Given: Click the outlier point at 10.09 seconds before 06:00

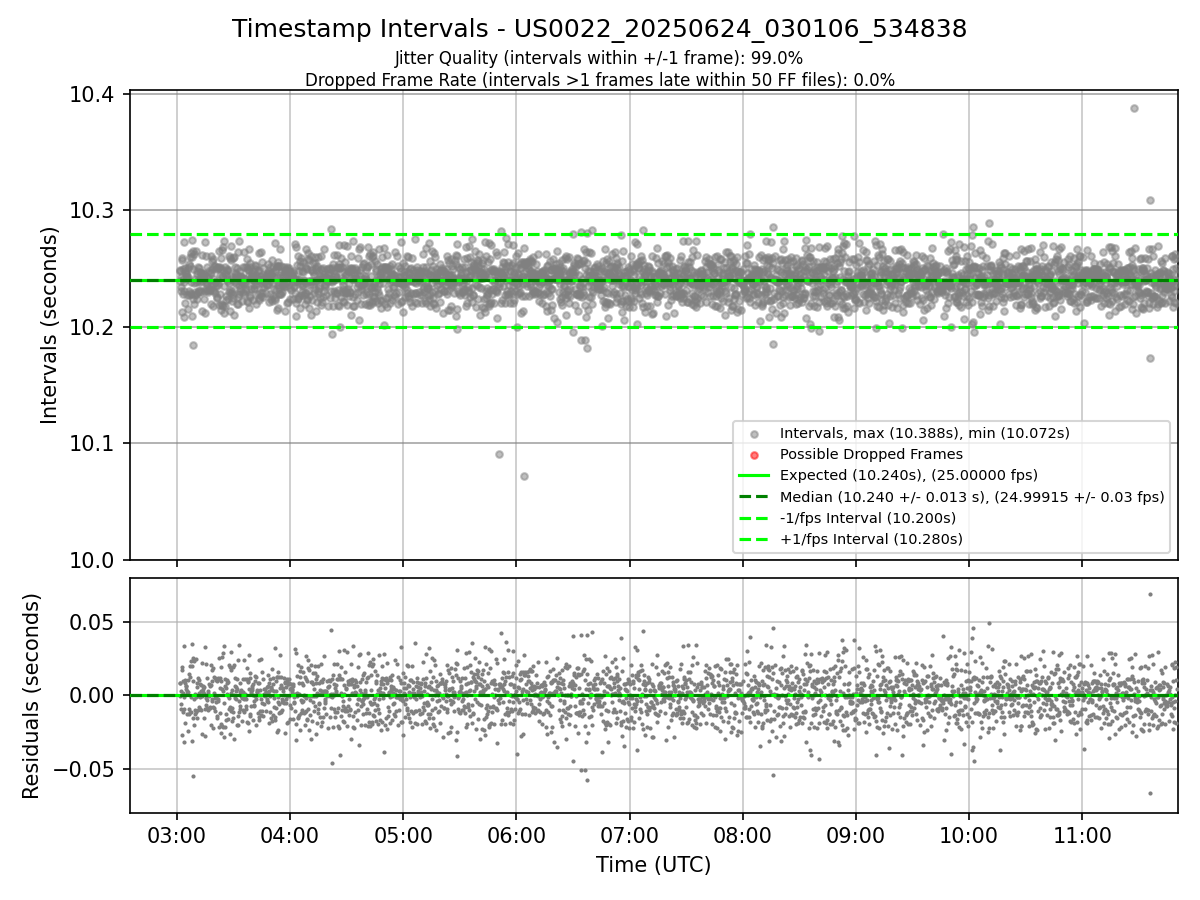Looking at the screenshot, I should pos(499,454).
